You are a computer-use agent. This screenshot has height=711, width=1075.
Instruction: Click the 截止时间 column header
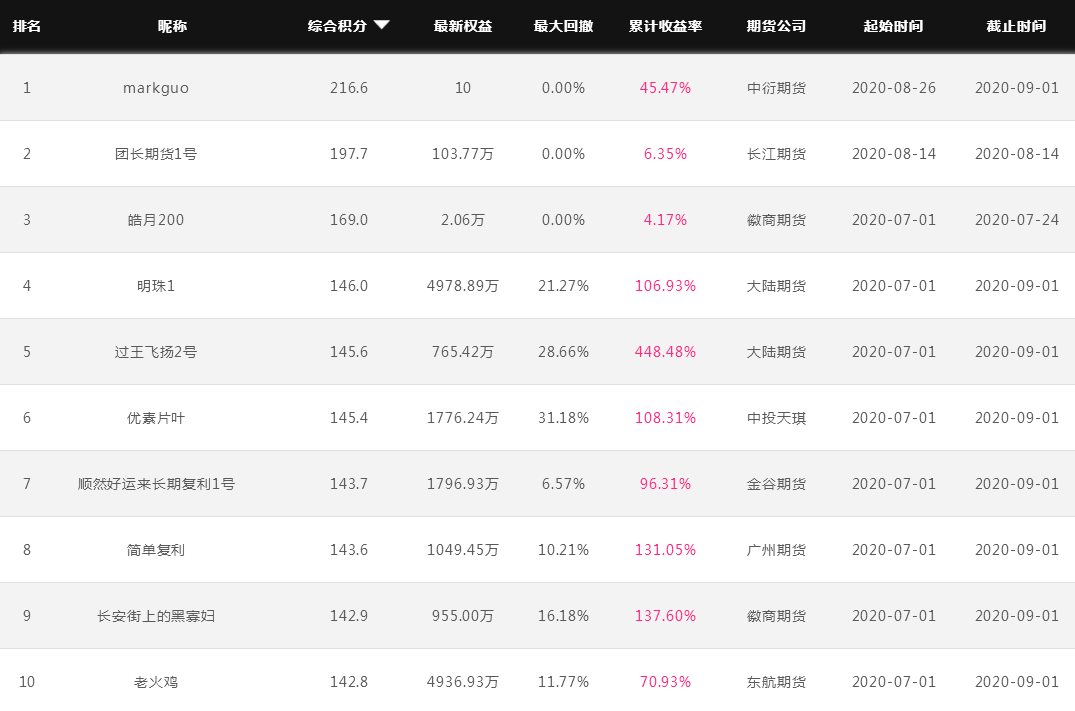click(1016, 26)
